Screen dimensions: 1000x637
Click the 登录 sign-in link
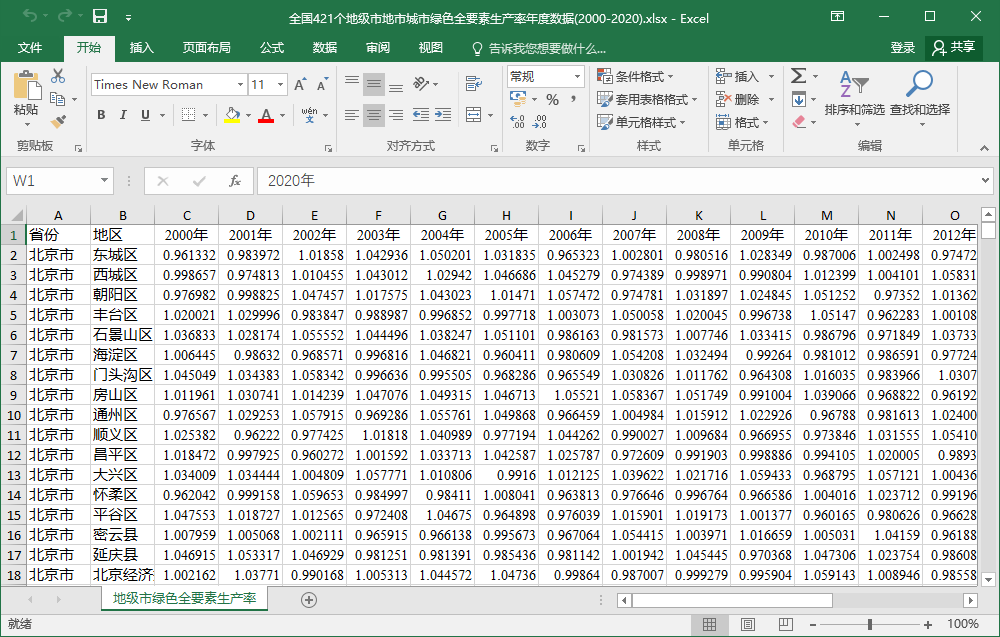click(902, 48)
